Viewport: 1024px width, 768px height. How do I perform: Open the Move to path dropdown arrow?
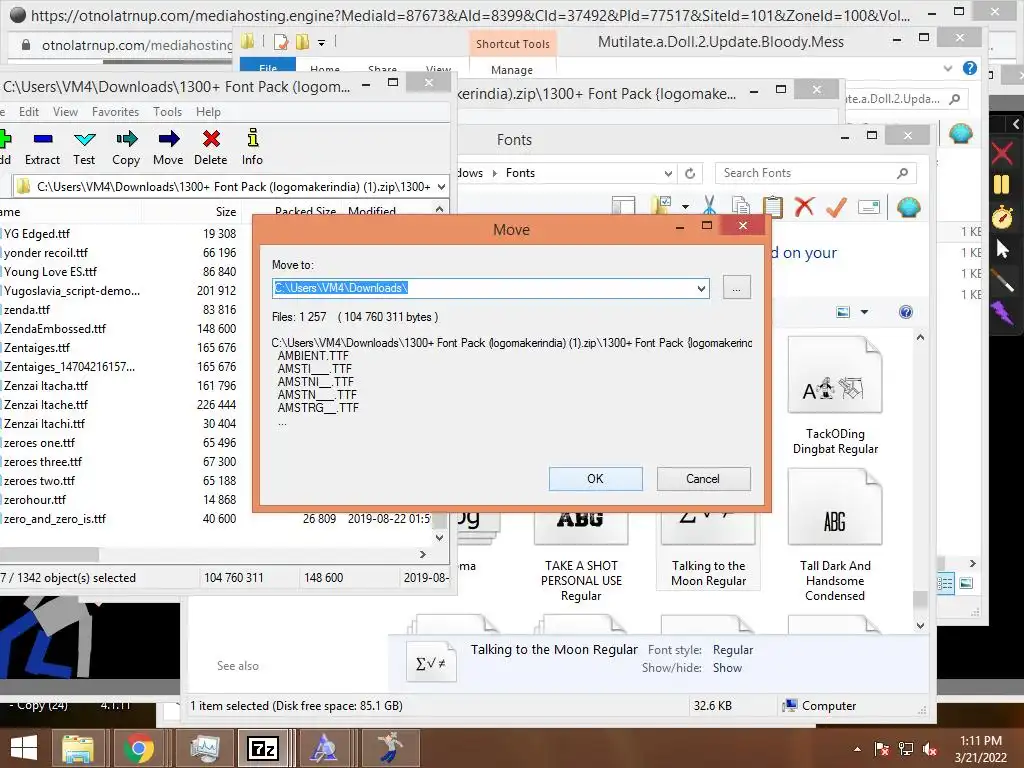701,288
